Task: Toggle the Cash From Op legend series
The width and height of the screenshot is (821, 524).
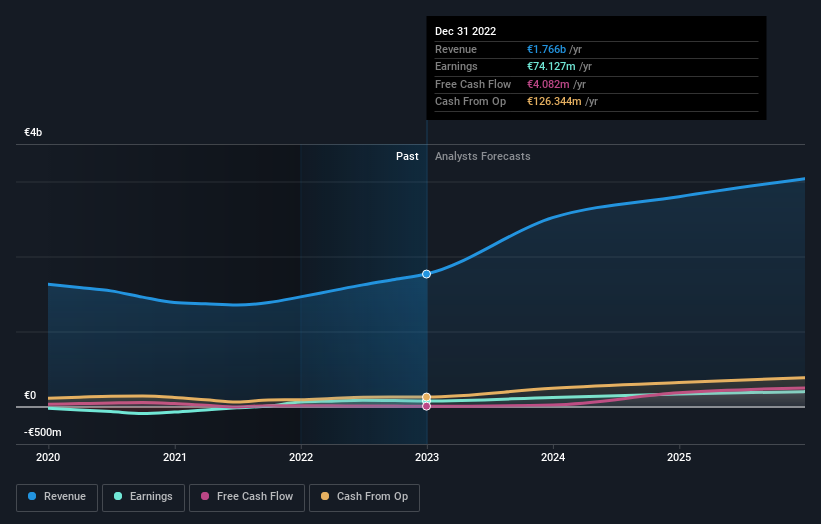Action: point(364,497)
